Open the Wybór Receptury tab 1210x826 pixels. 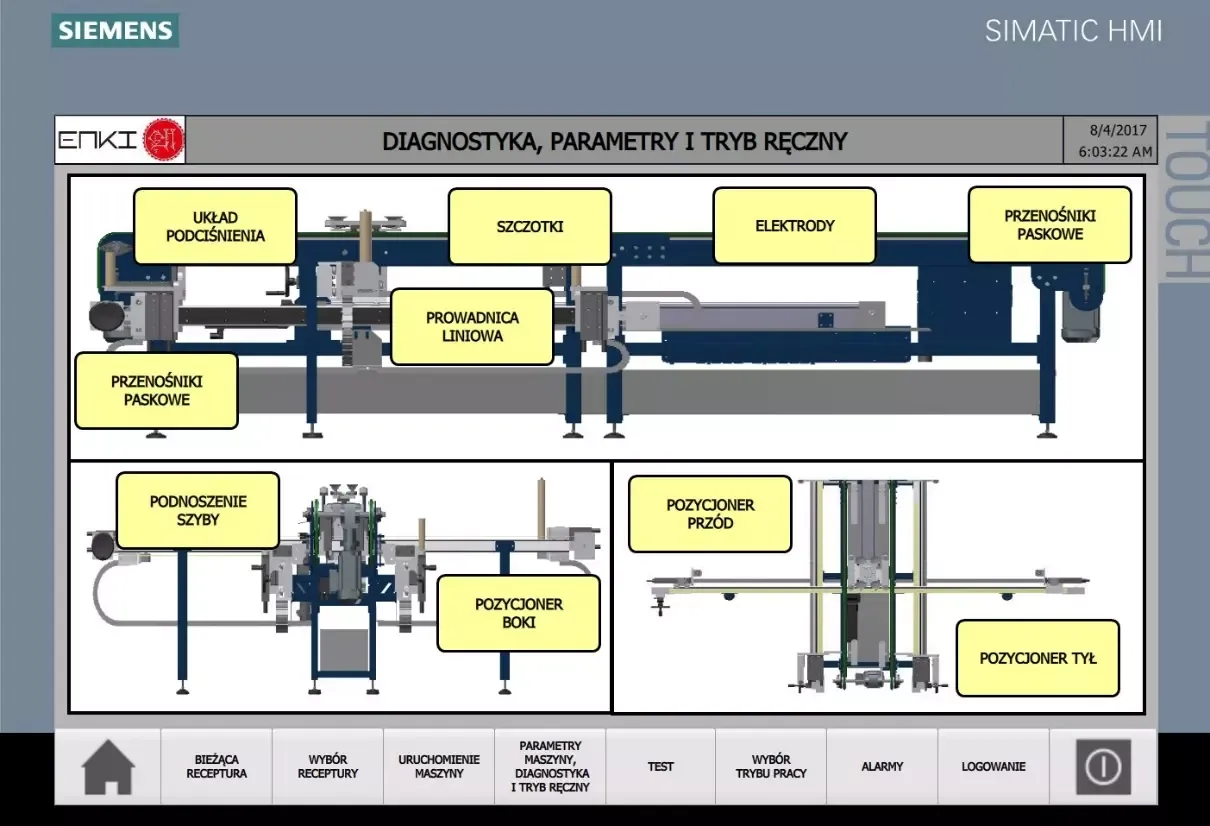pyautogui.click(x=327, y=767)
